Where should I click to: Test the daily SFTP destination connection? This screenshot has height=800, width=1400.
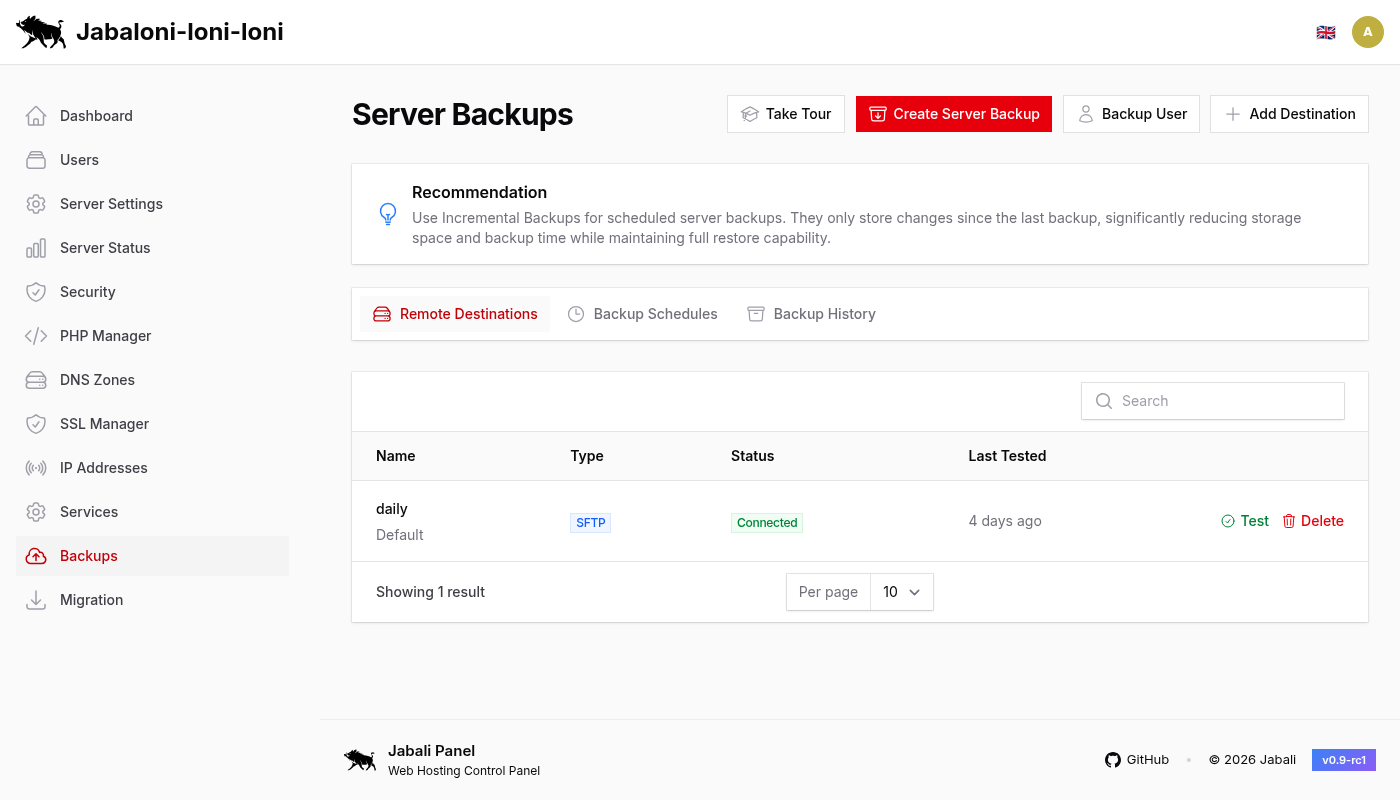pos(1244,521)
